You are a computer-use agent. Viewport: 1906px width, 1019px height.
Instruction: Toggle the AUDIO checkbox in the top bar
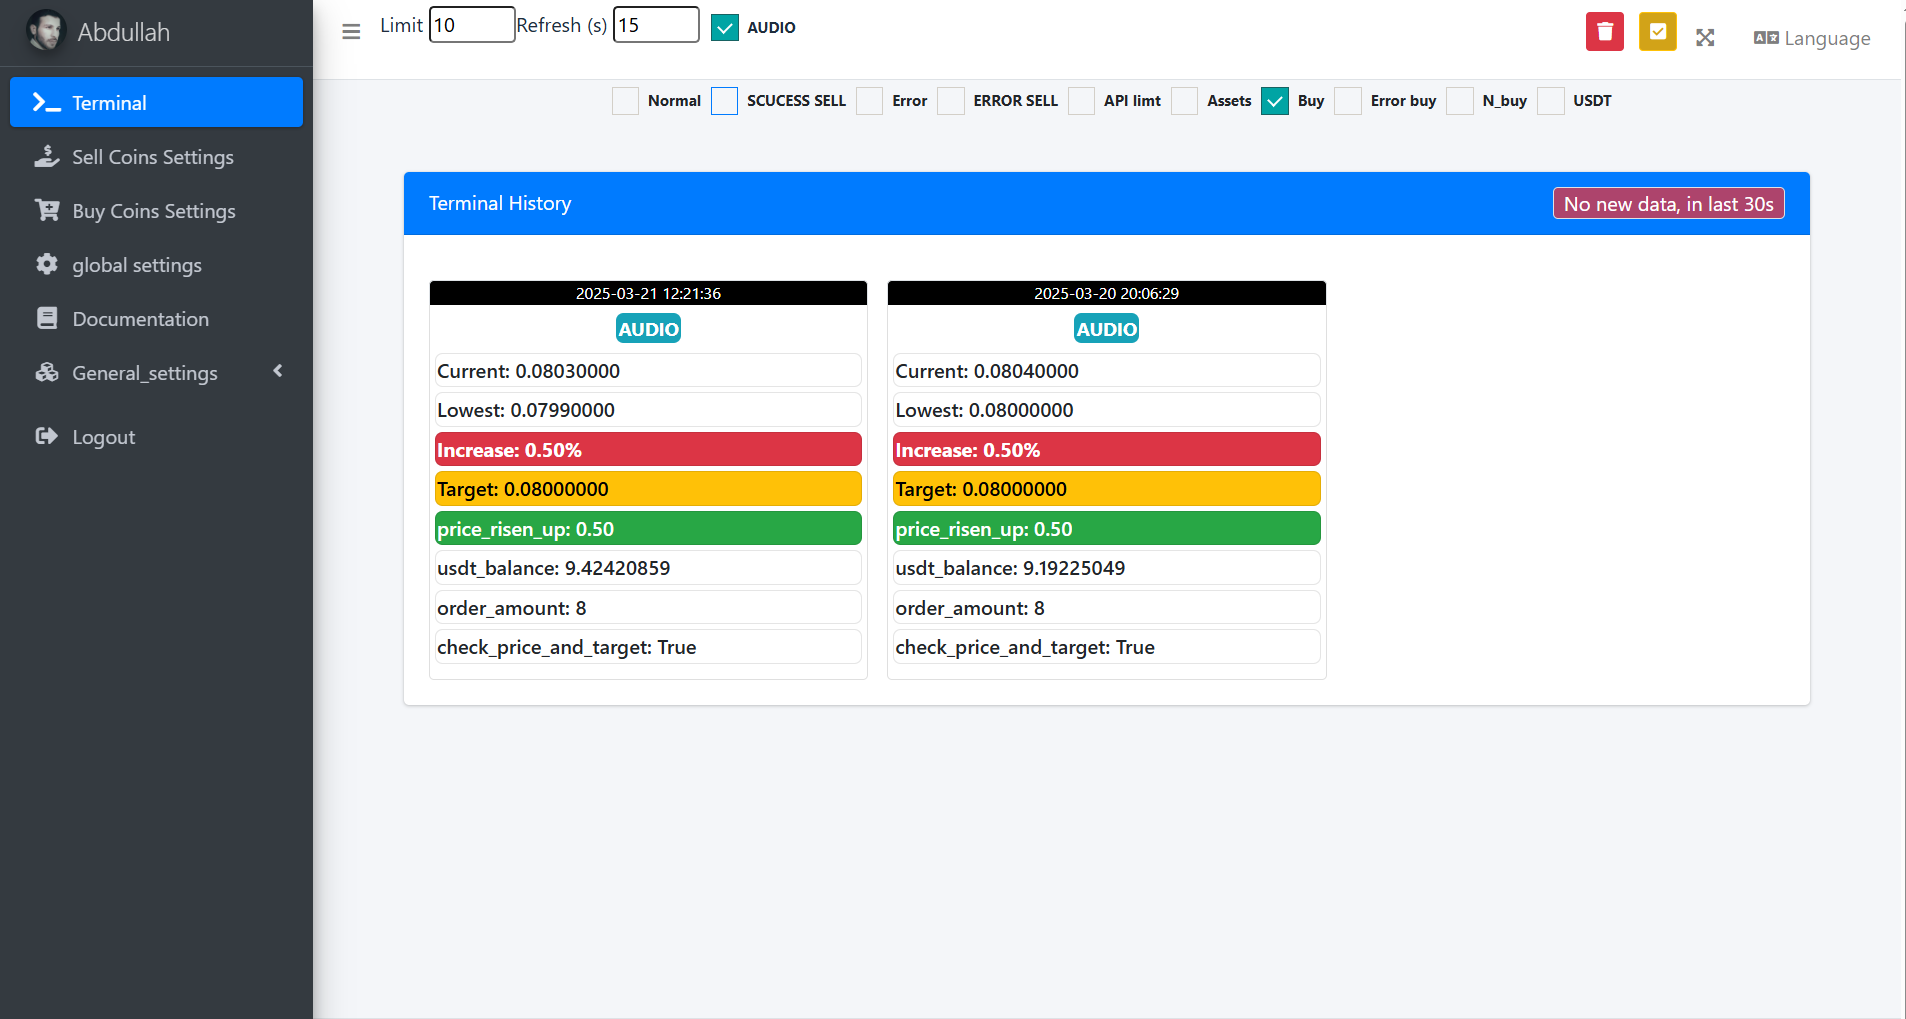724,27
